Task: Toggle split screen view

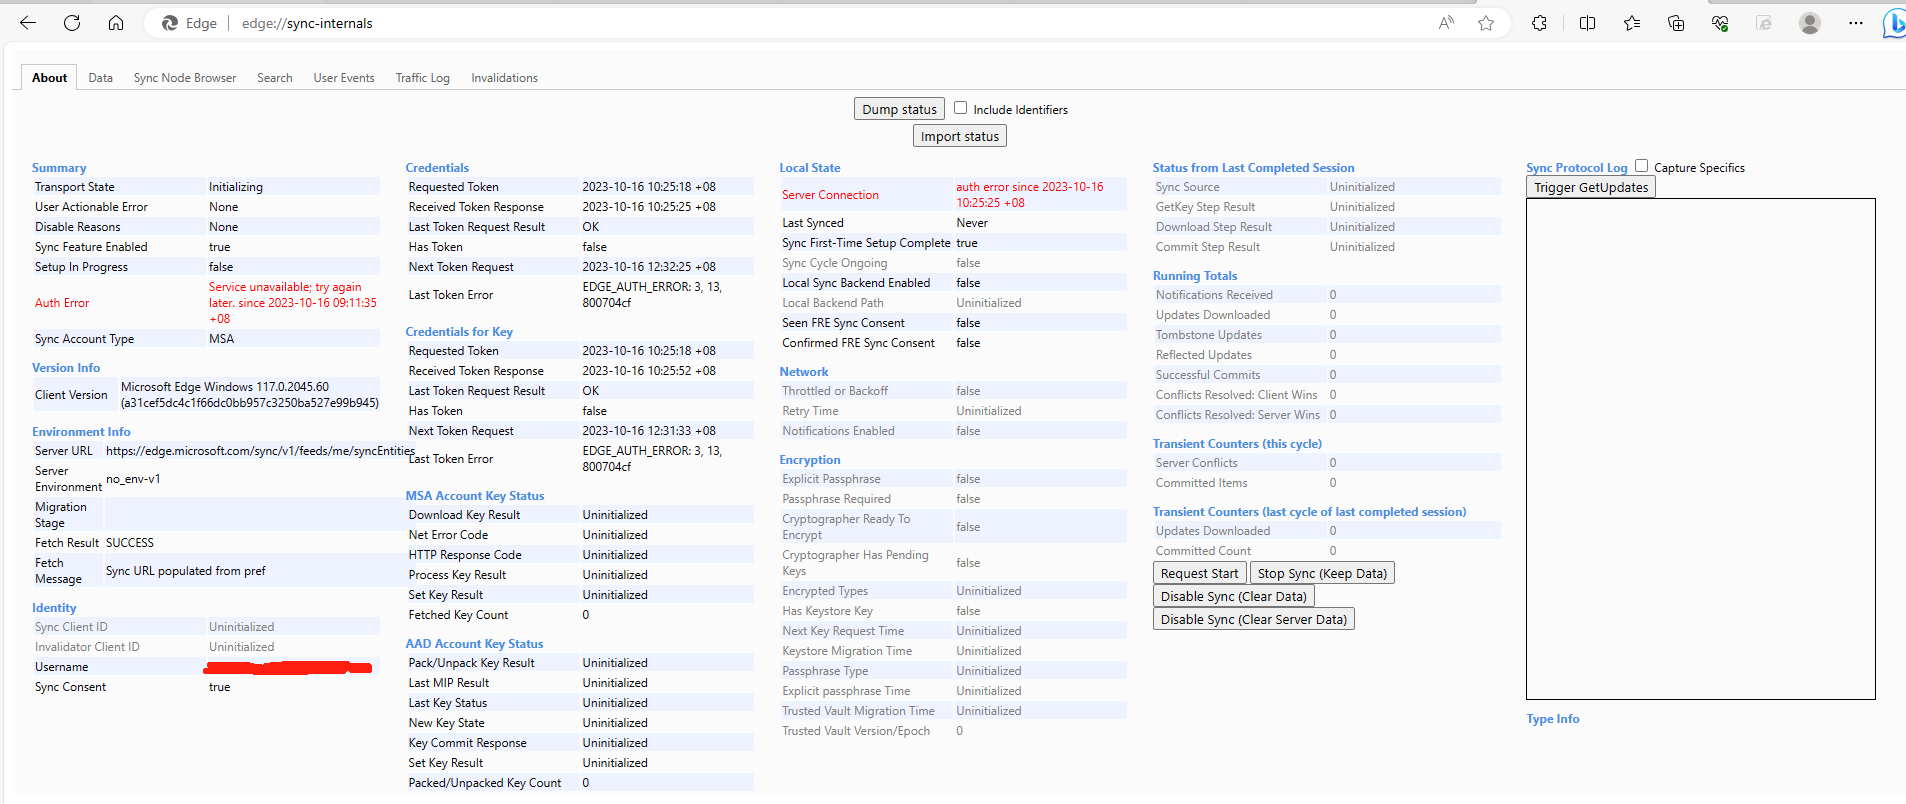Action: coord(1587,23)
